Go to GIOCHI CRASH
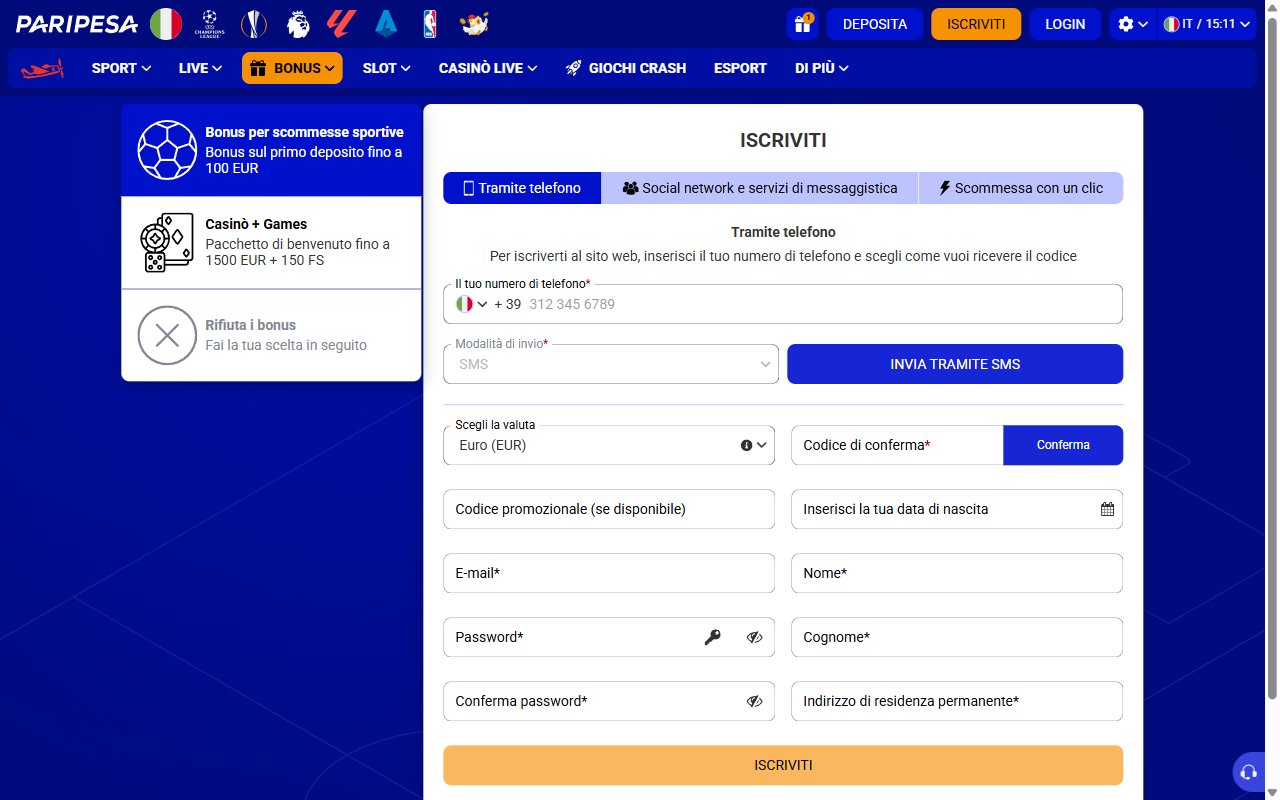The height and width of the screenshot is (800, 1280). tap(626, 68)
